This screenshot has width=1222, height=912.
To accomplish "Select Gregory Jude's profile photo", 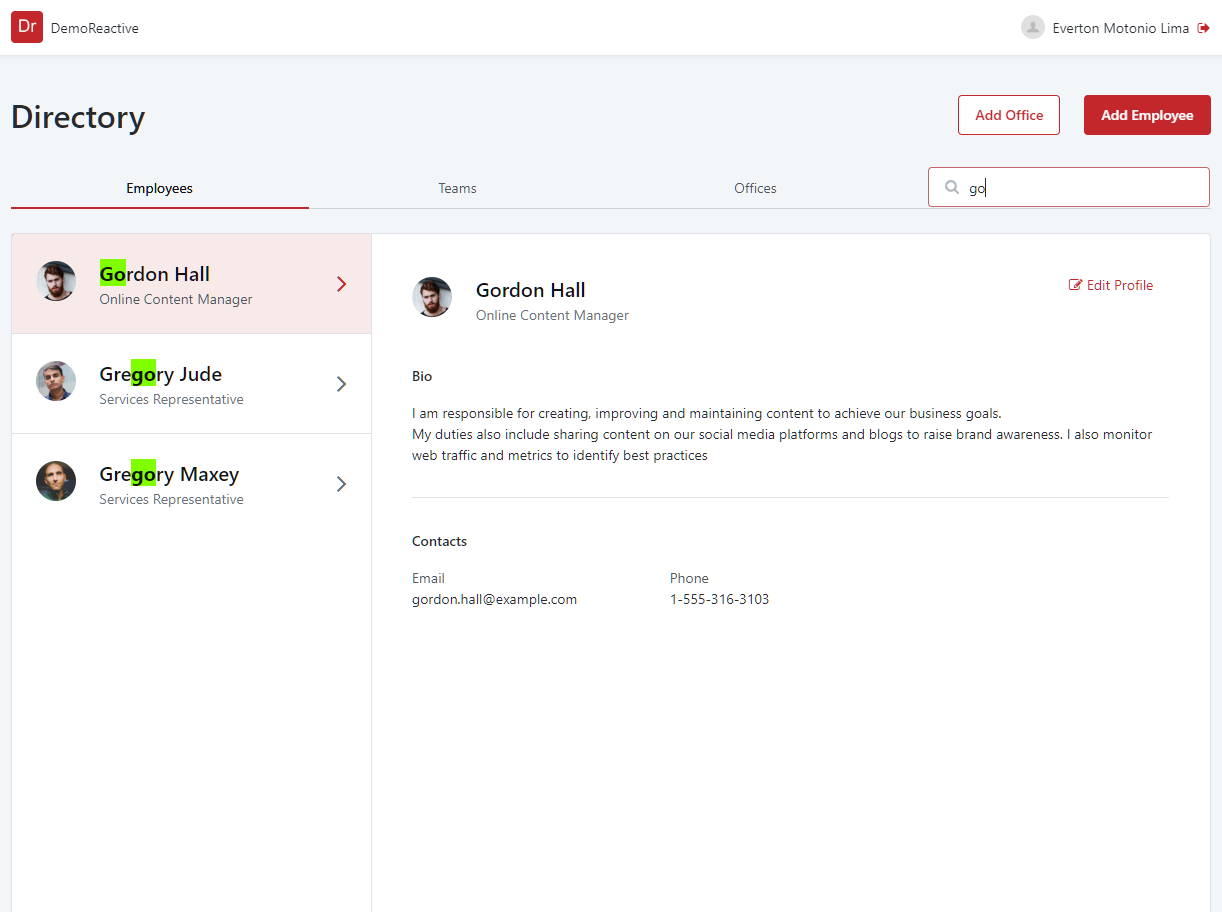I will pyautogui.click(x=56, y=381).
